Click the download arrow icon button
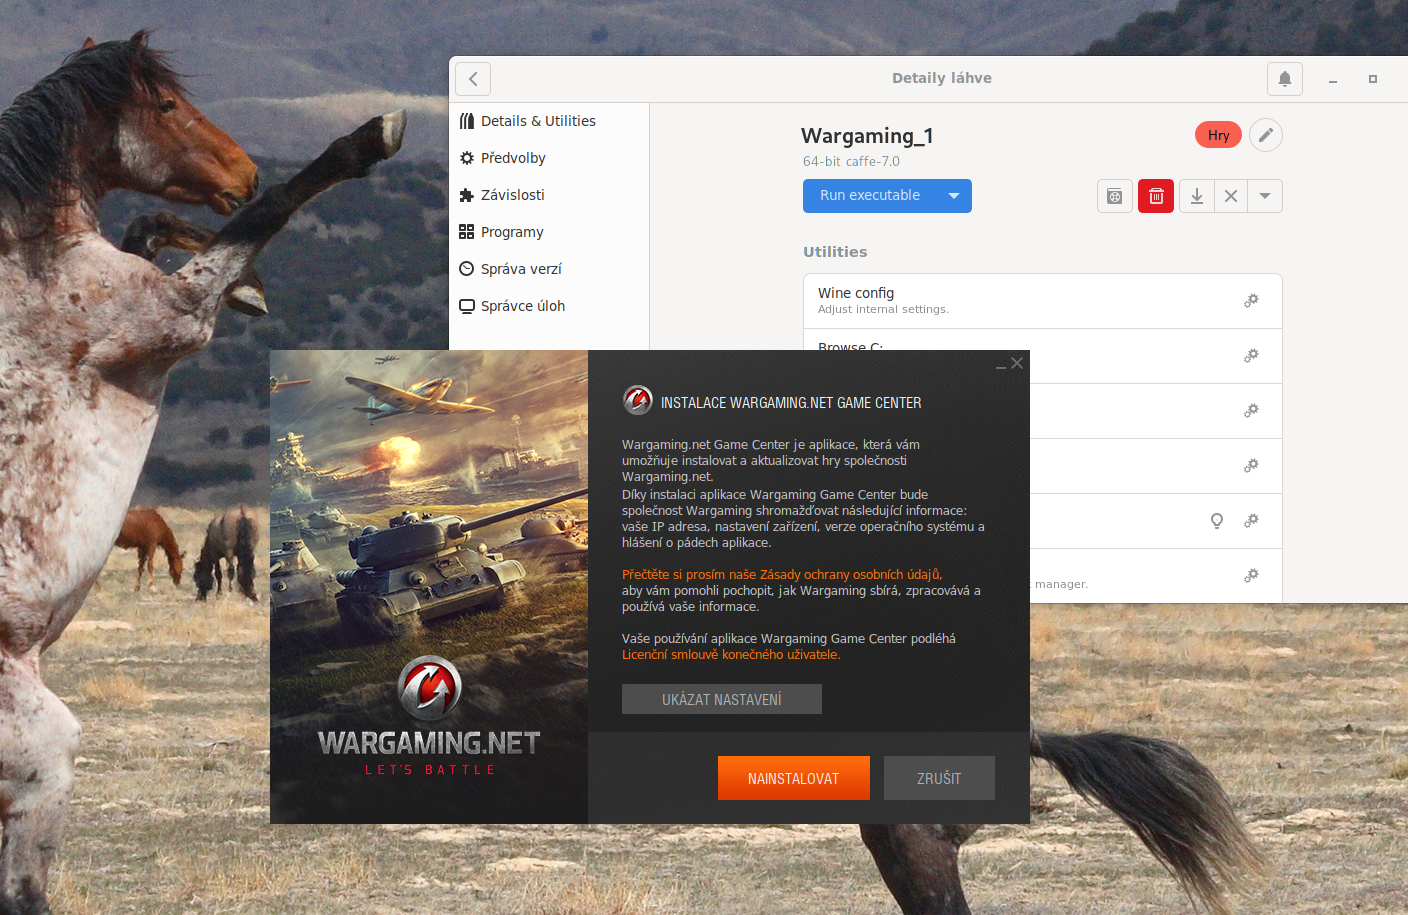The height and width of the screenshot is (915, 1408). 1197,196
